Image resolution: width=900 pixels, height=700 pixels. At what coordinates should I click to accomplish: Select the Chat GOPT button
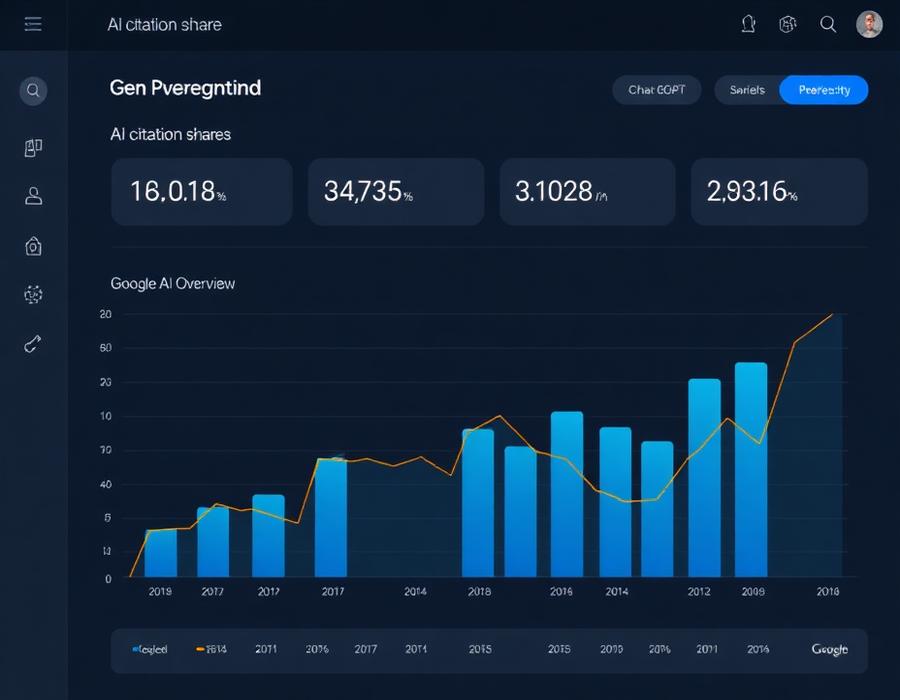[657, 90]
